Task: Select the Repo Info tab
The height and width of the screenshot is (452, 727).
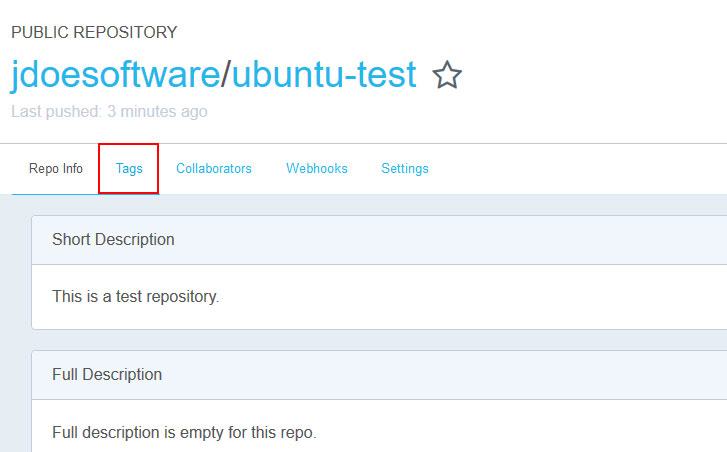Action: 56,168
